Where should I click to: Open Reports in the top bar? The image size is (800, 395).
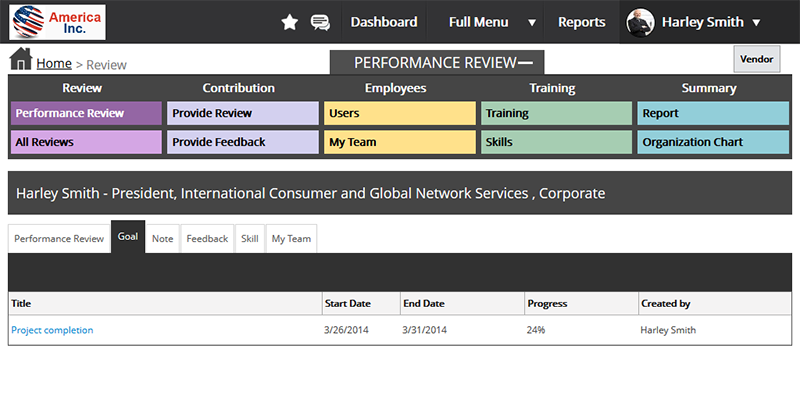[x=582, y=22]
